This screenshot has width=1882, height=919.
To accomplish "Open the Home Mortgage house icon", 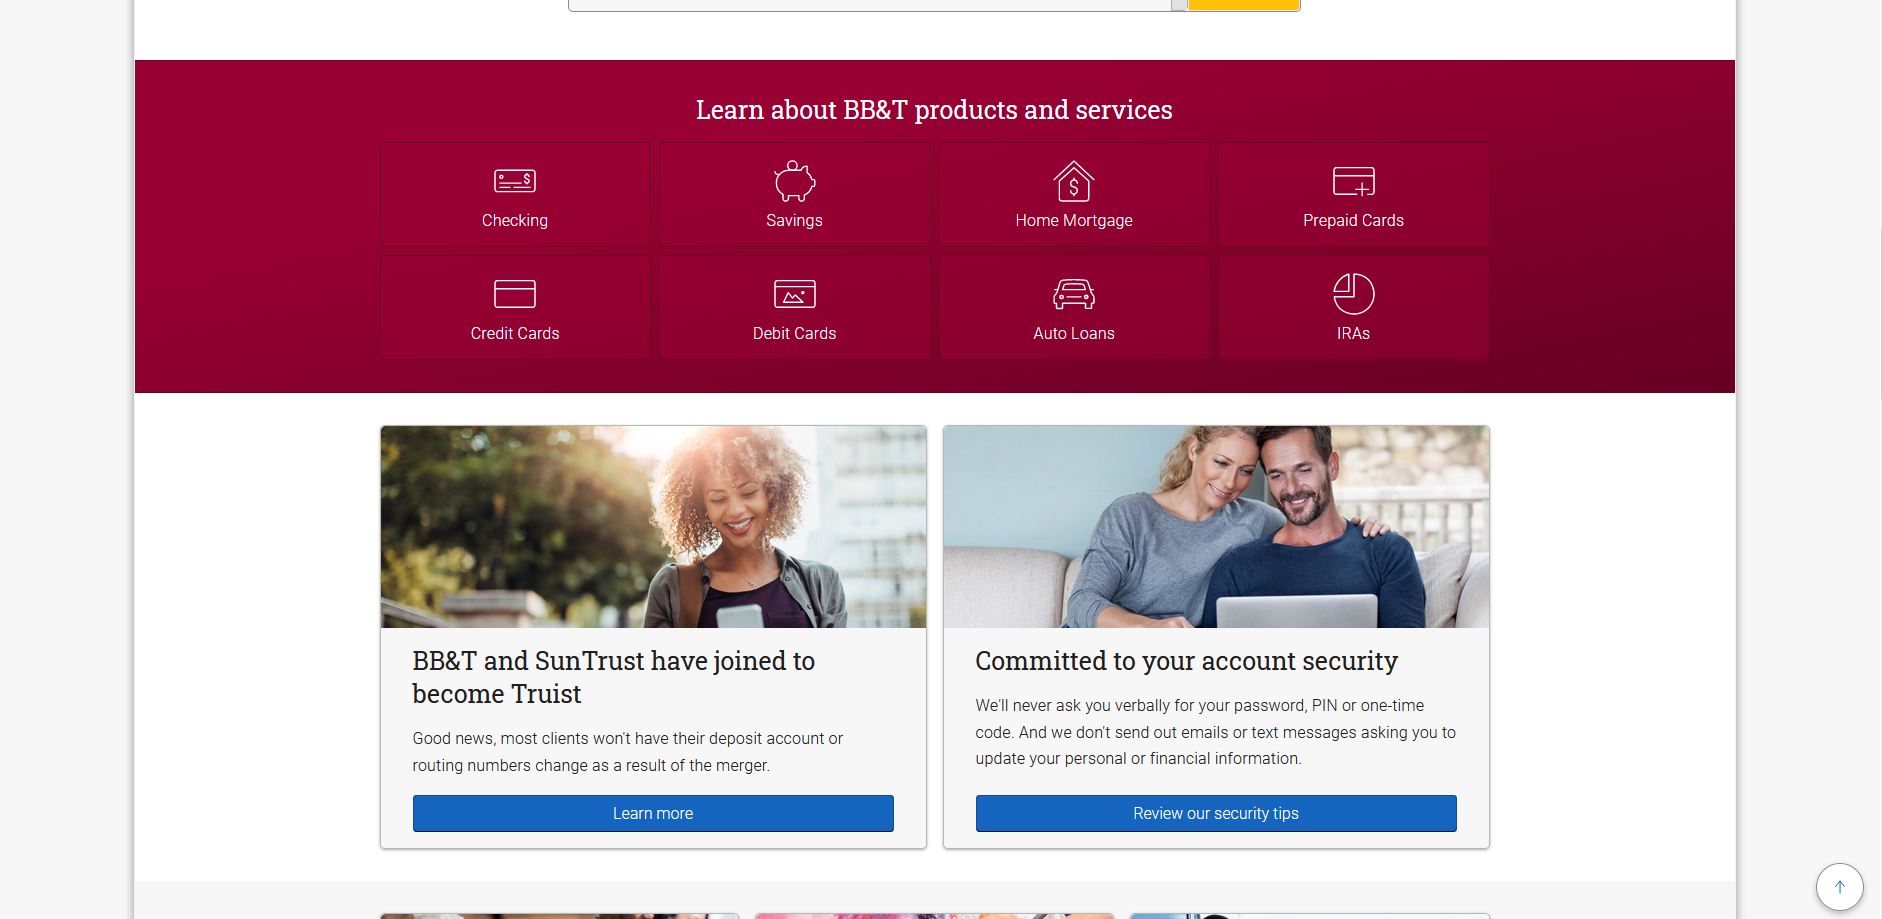I will tap(1074, 181).
